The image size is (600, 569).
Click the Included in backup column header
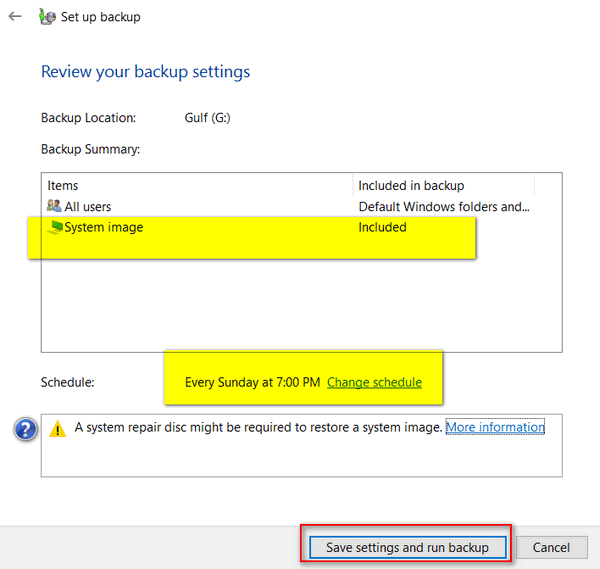pyautogui.click(x=444, y=186)
